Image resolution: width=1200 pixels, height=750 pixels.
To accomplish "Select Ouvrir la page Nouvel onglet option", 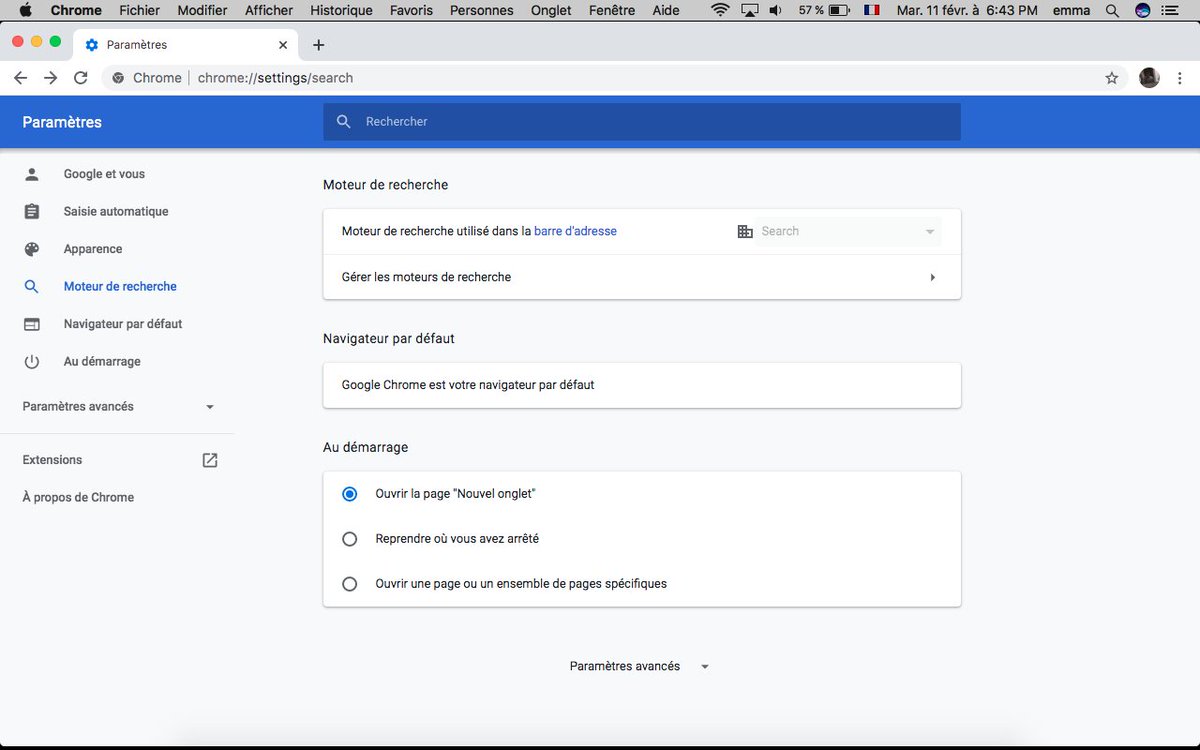I will [349, 494].
